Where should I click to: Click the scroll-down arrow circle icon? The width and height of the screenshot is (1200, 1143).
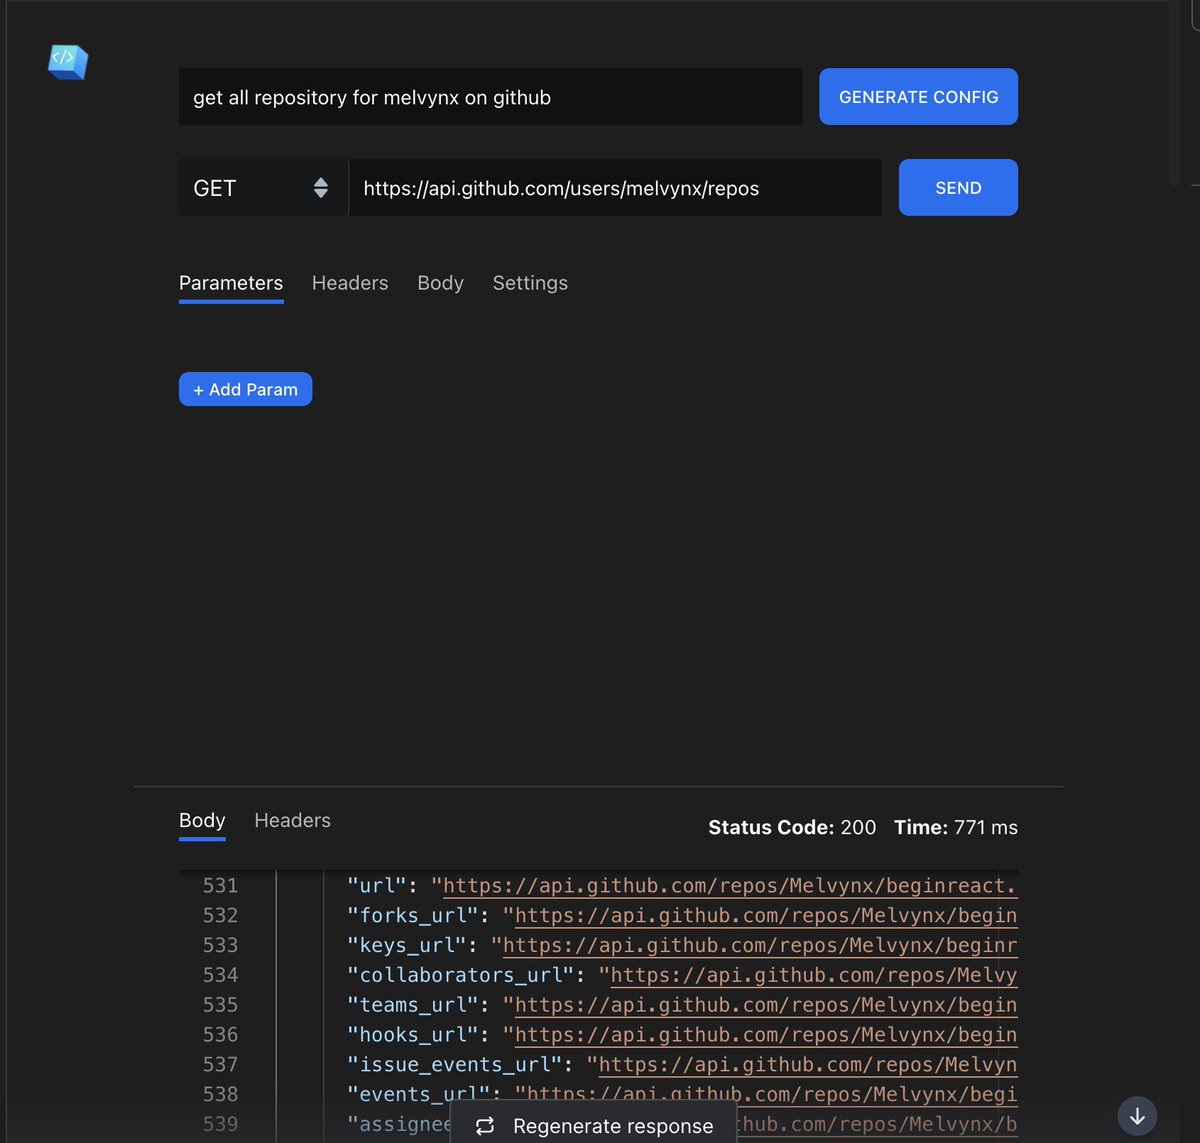pos(1137,1115)
